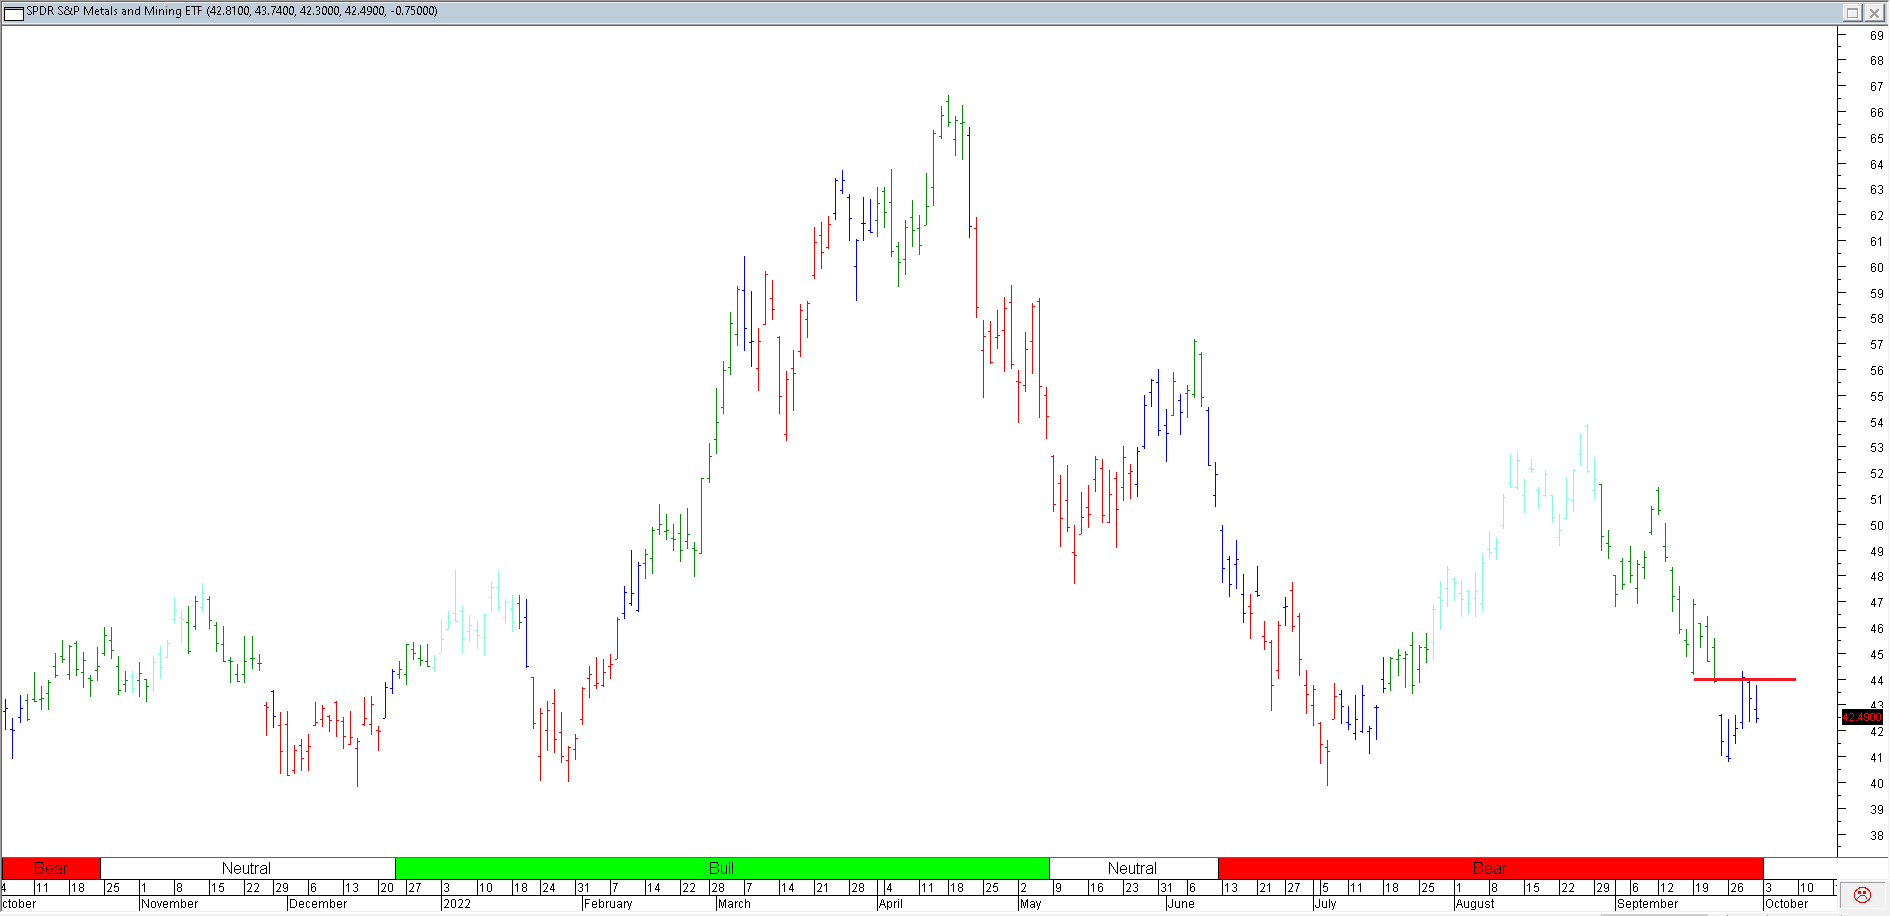
Task: Click the Neutral ribbon segment under November–December
Action: pos(247,868)
